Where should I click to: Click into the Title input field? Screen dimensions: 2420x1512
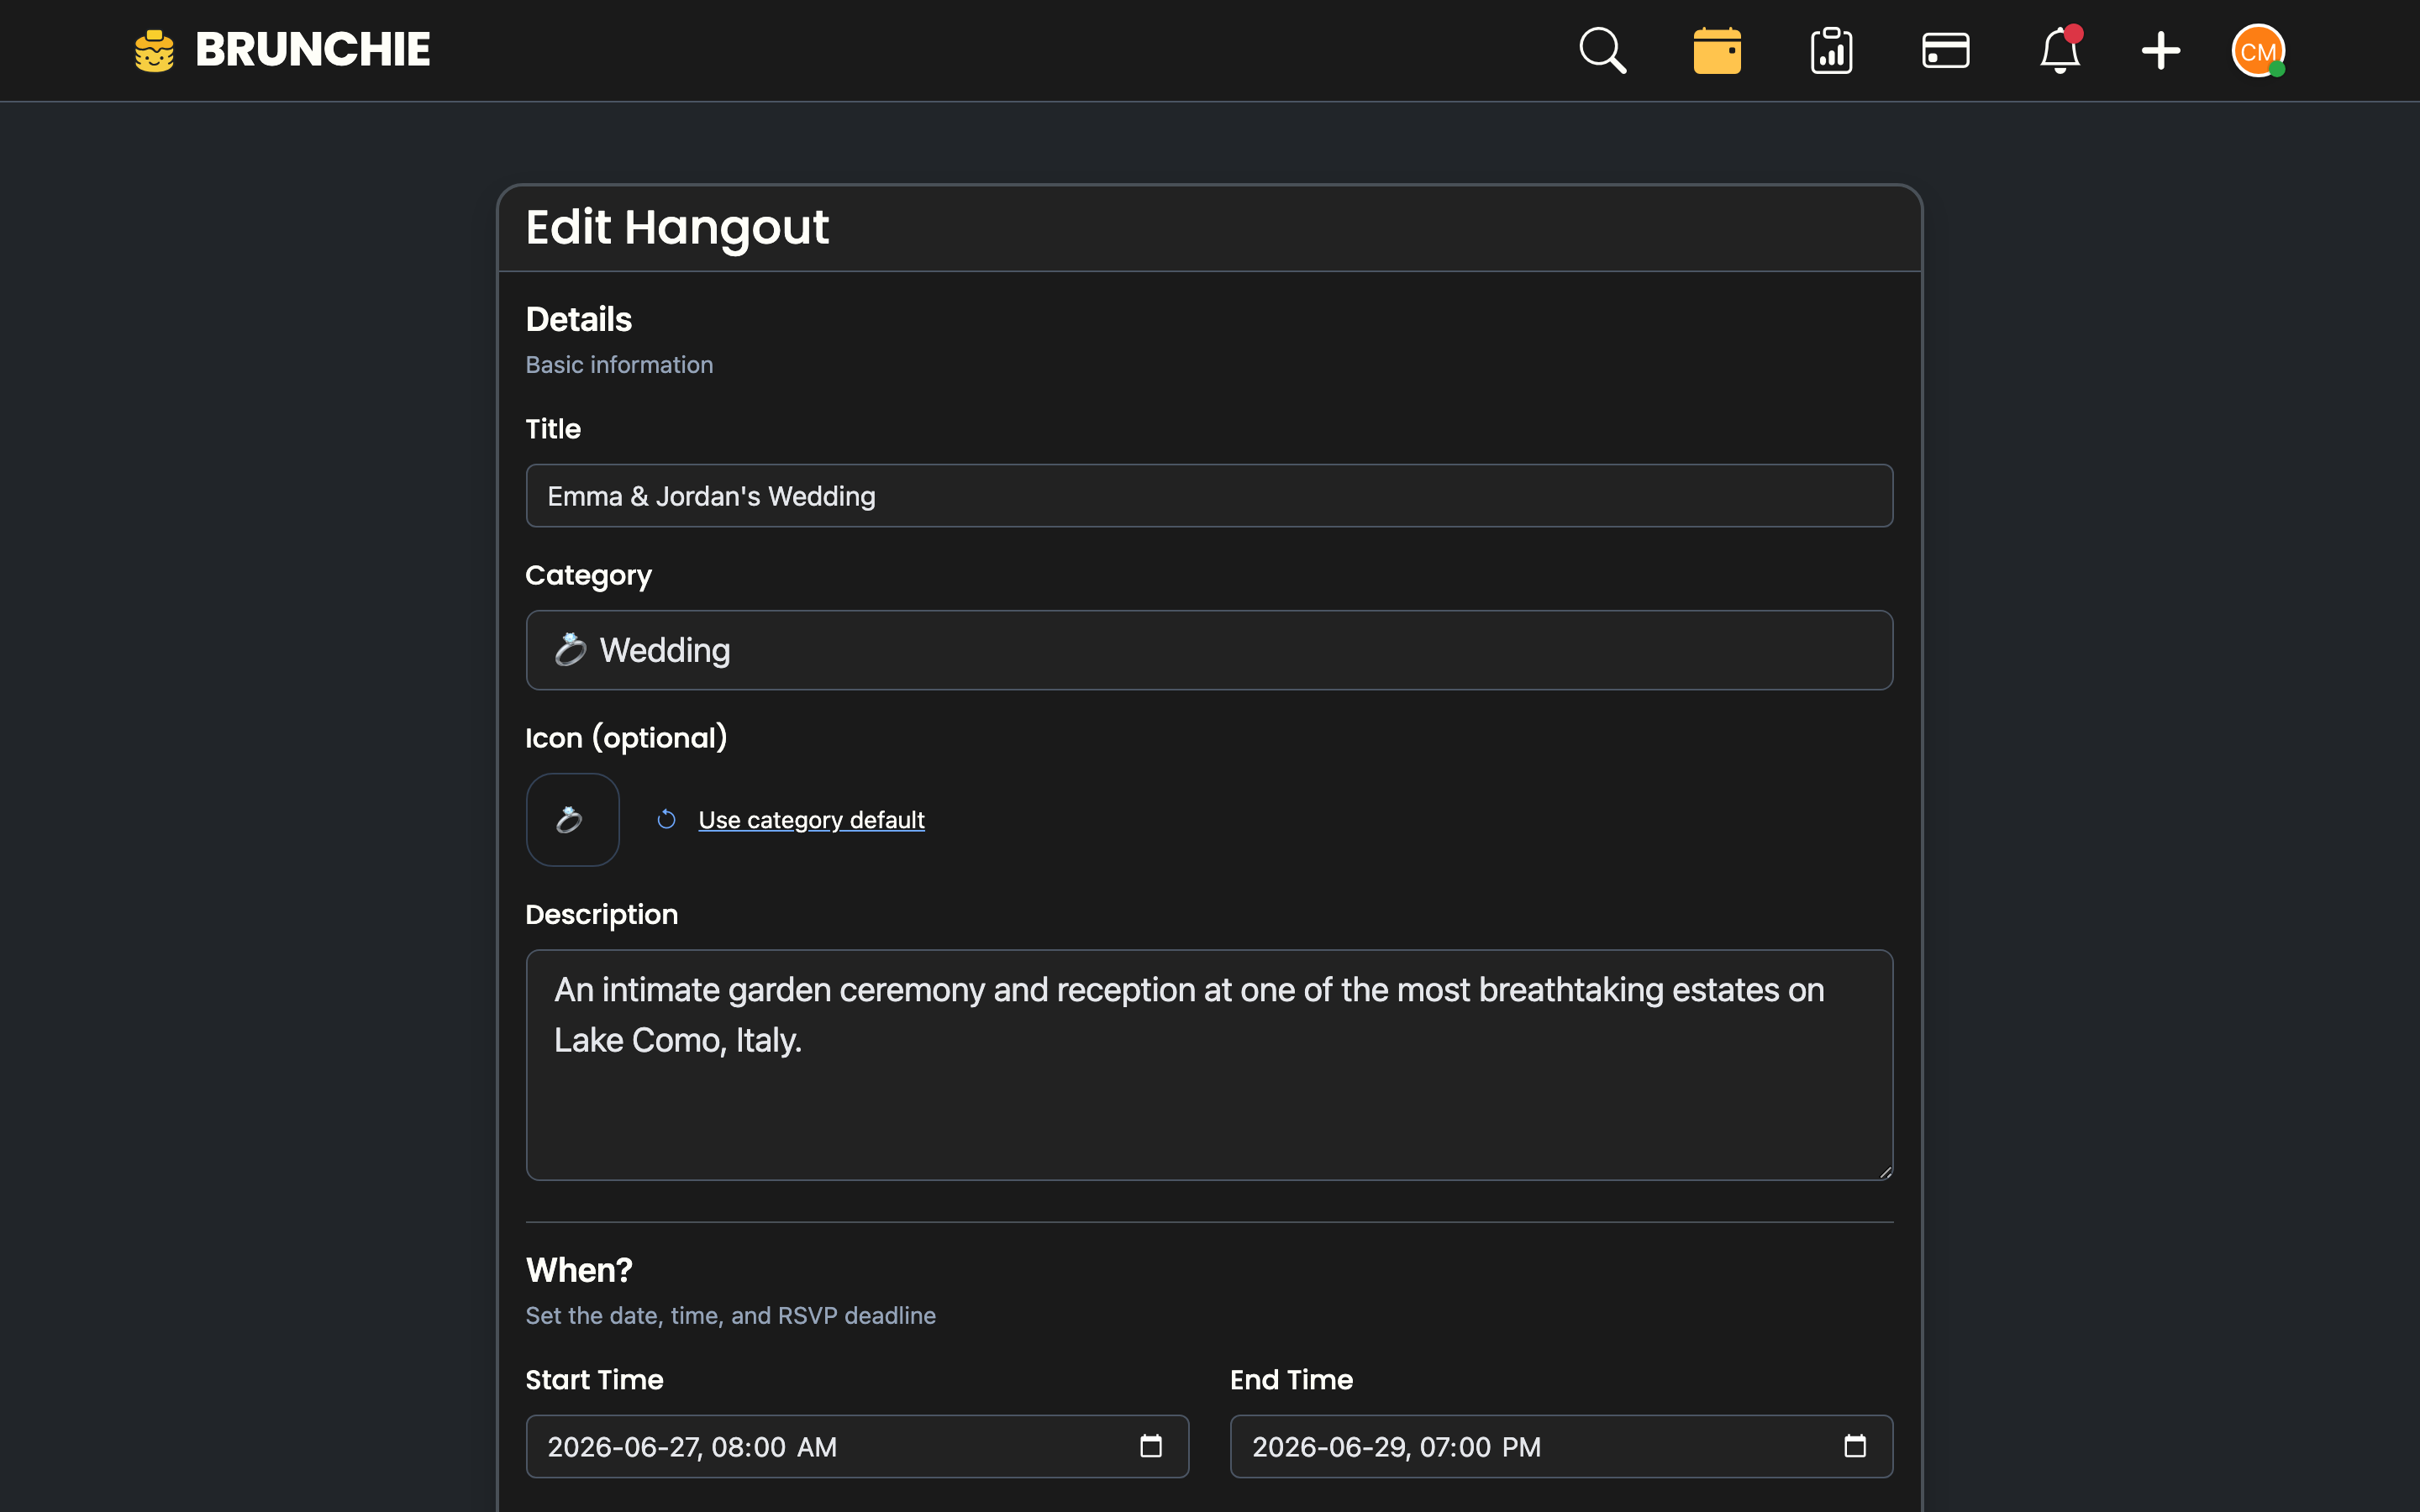pyautogui.click(x=1209, y=496)
